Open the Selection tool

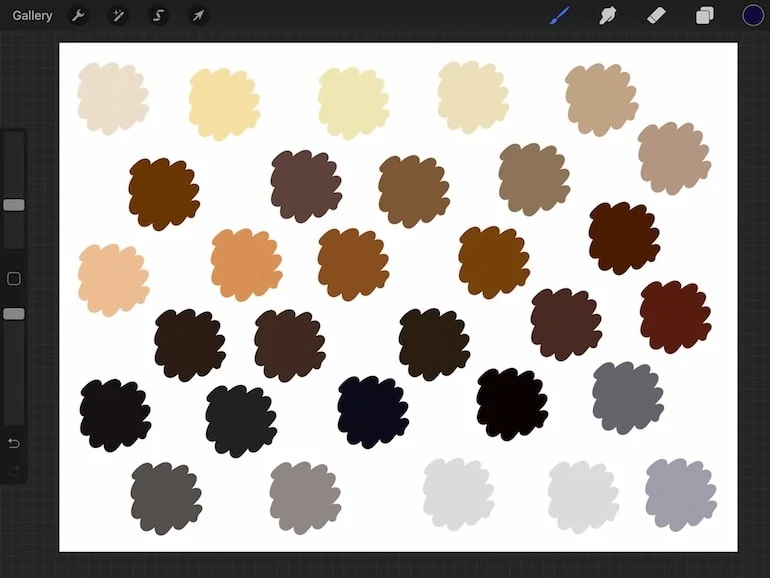pos(158,16)
